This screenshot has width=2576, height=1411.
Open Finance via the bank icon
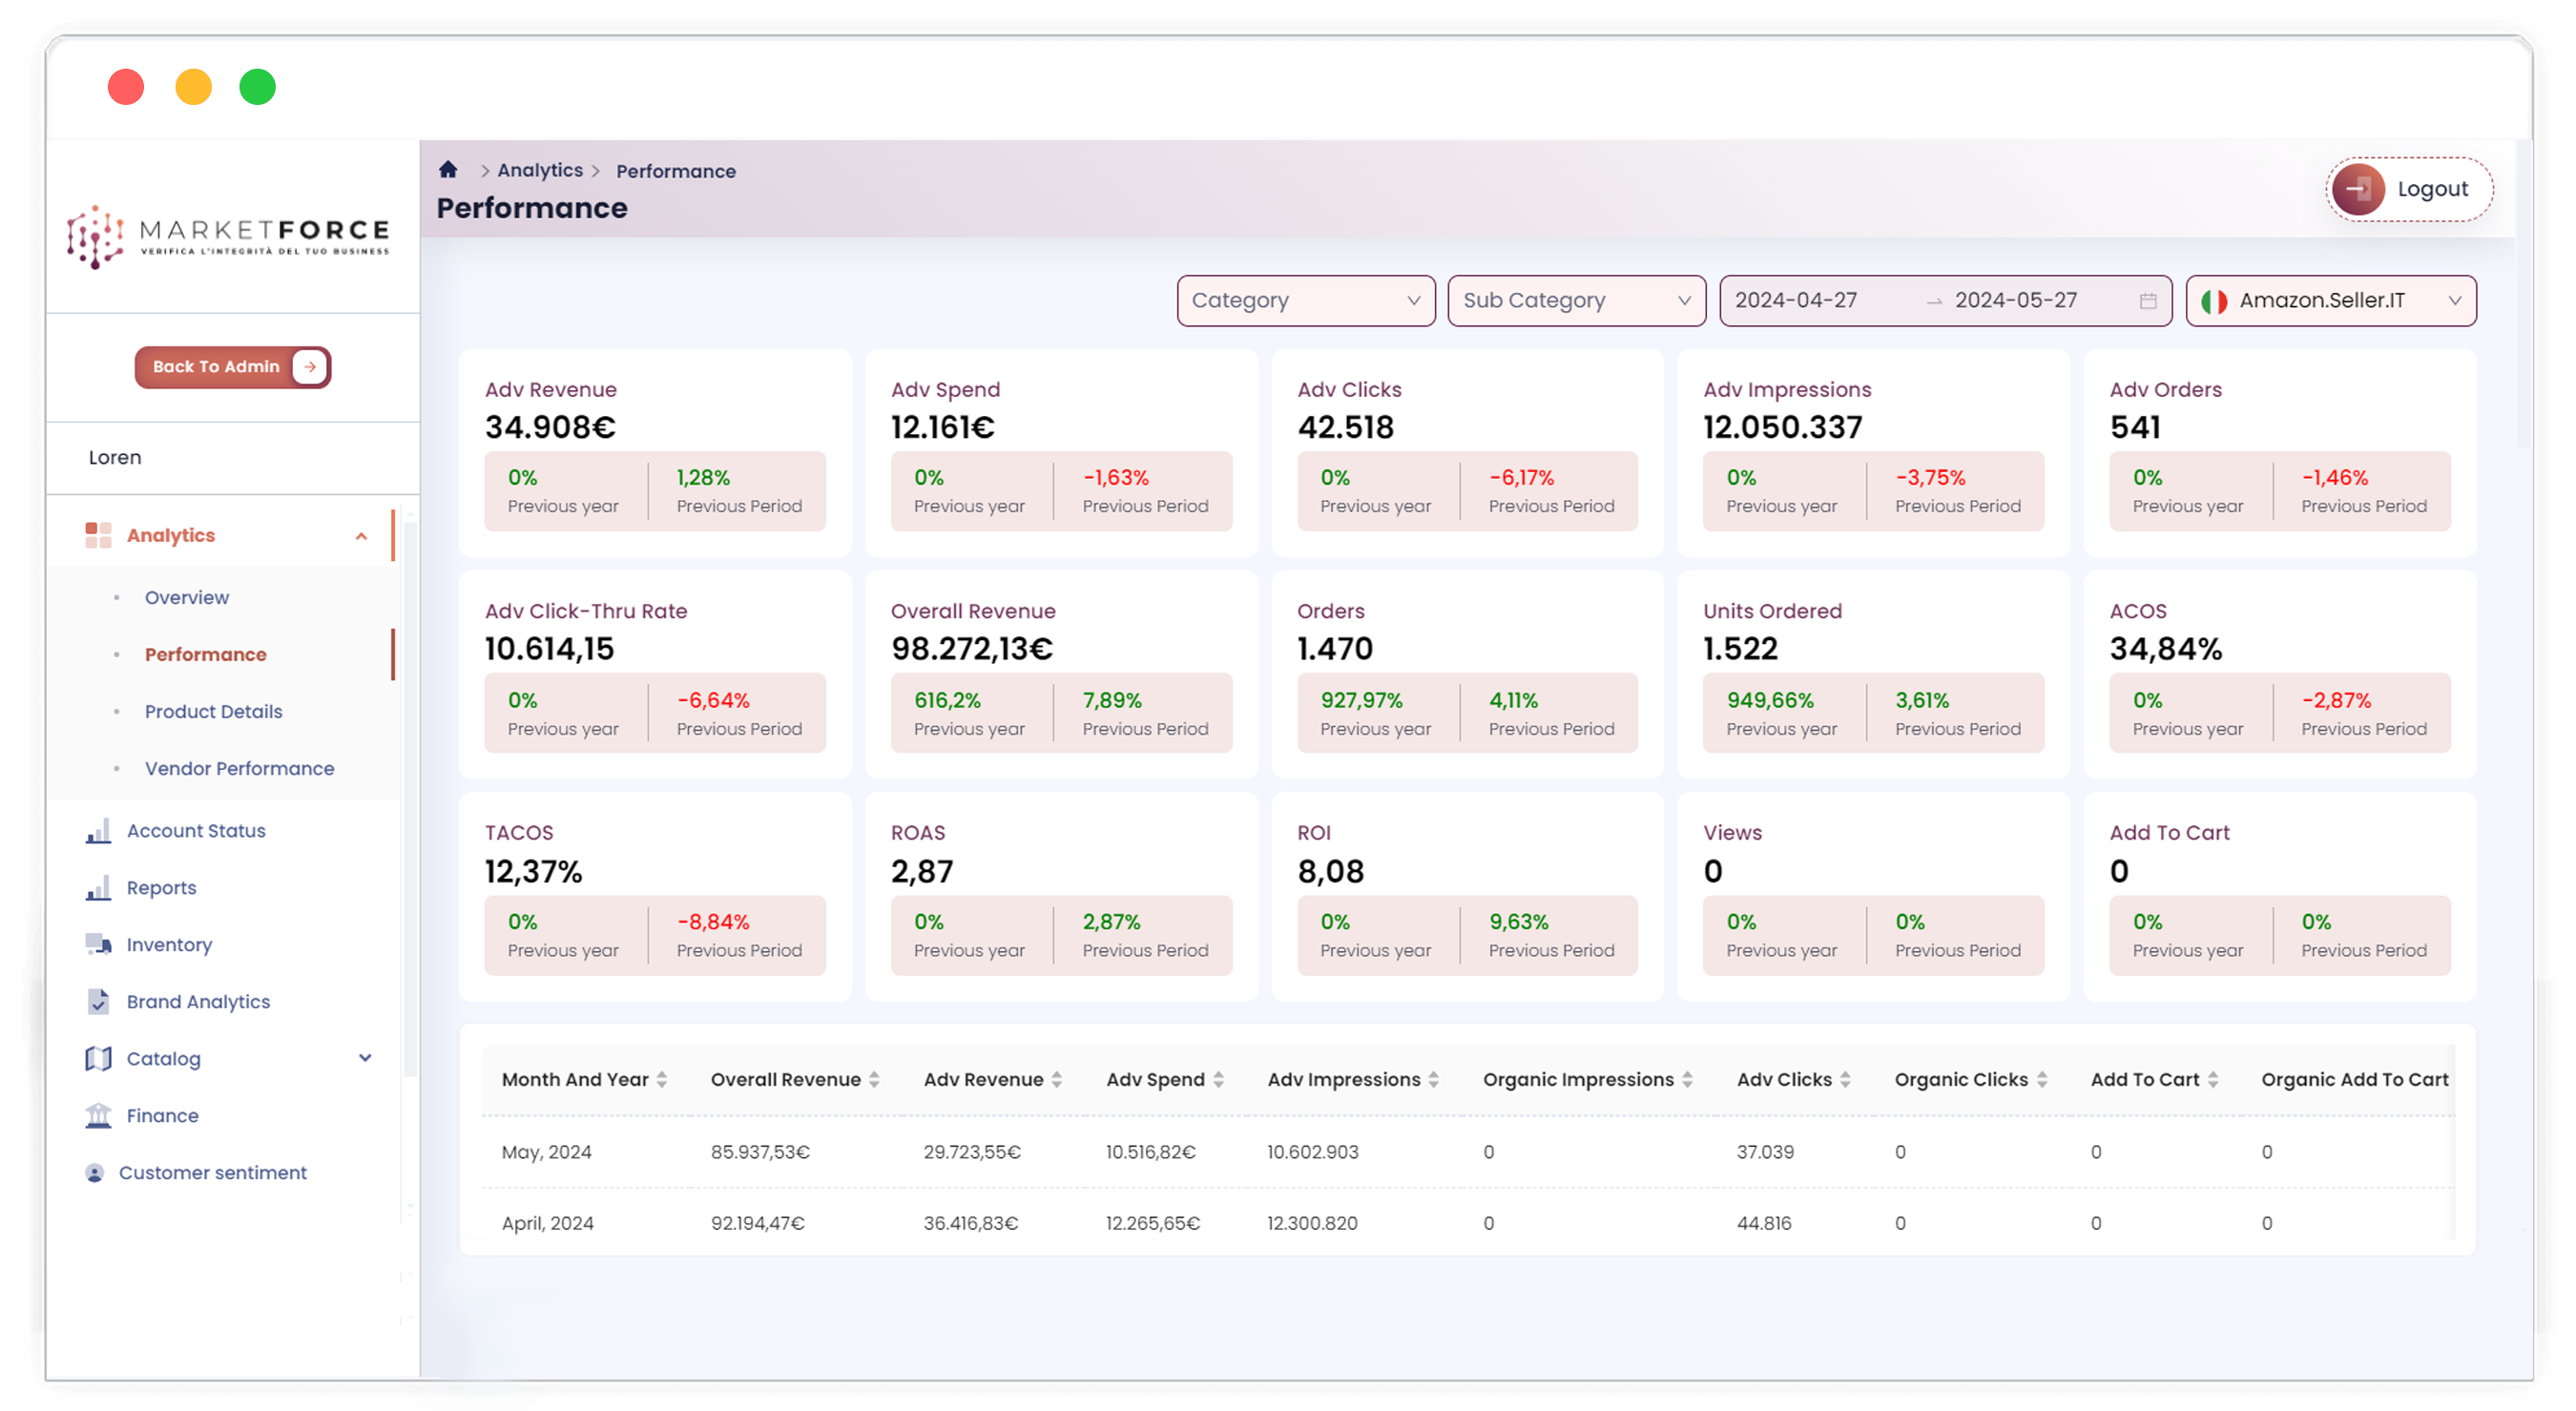(x=98, y=1115)
